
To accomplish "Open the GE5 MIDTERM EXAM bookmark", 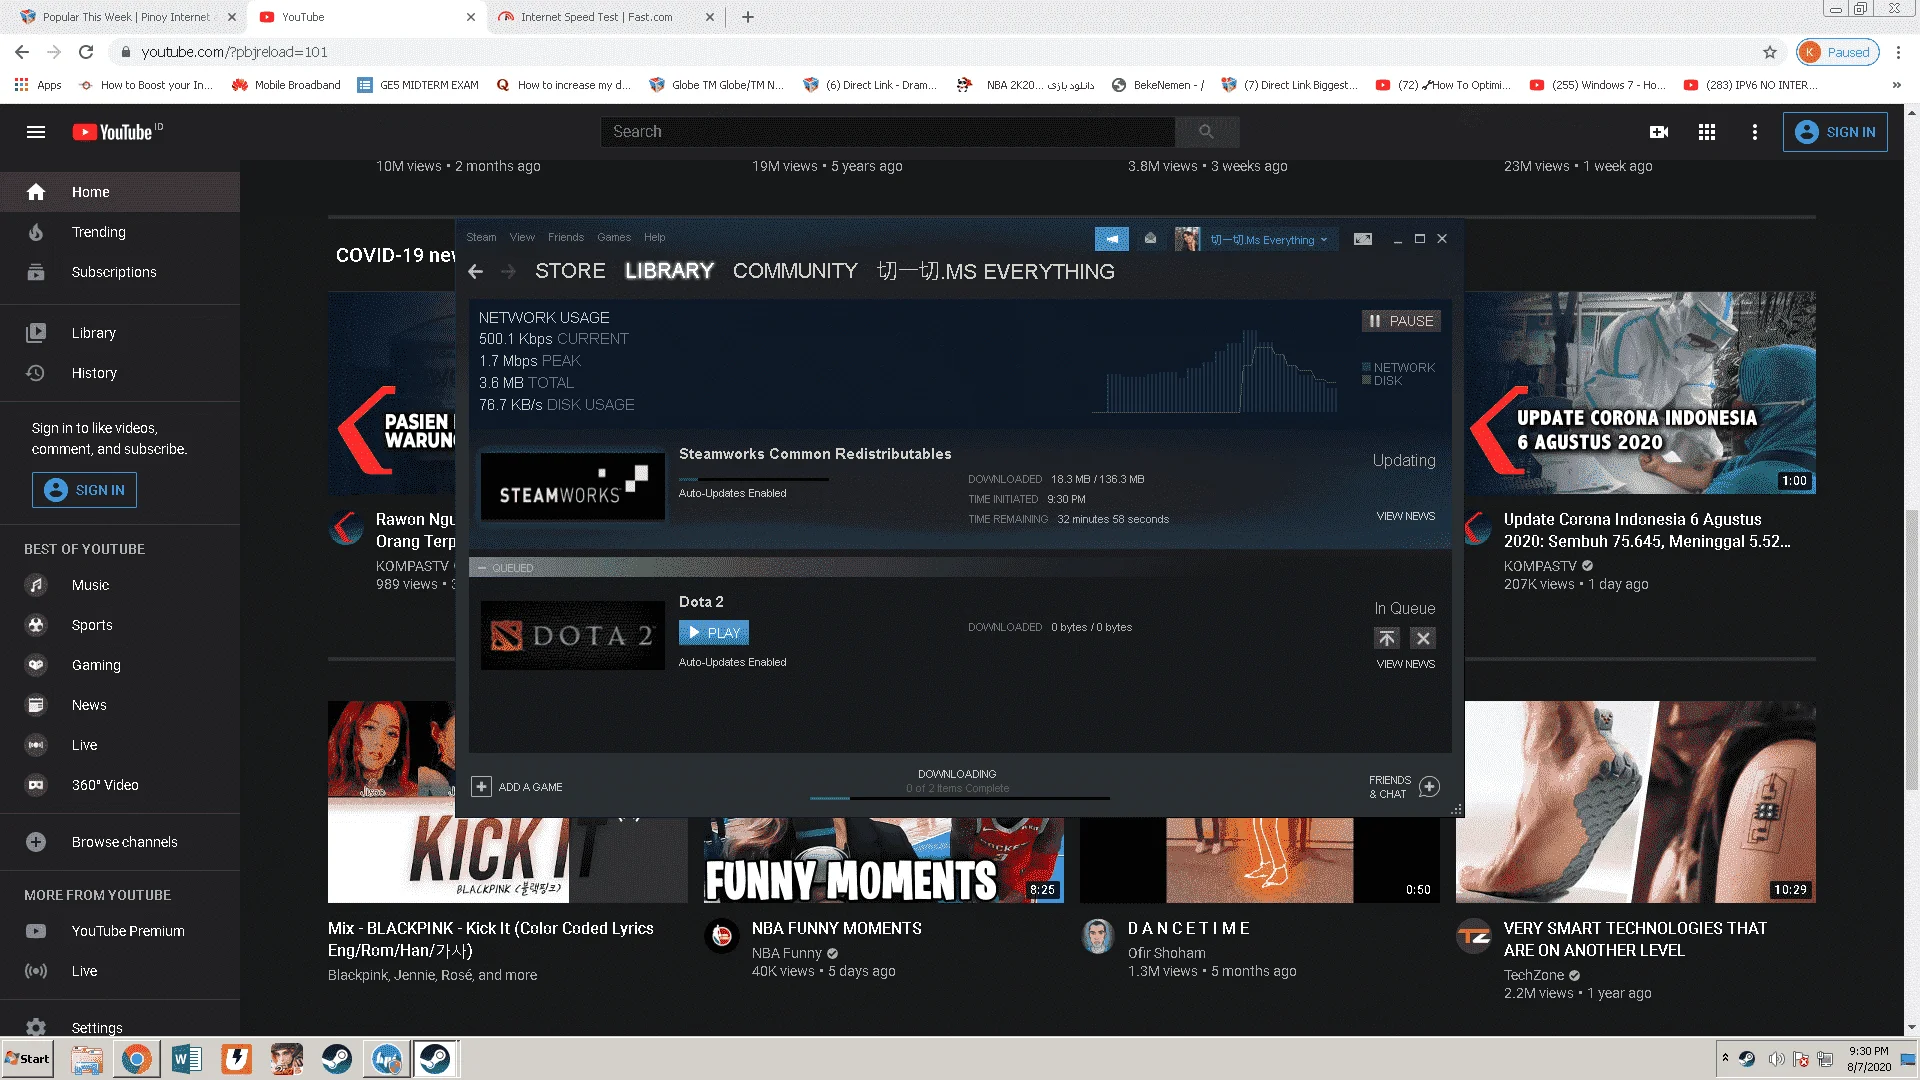I will point(419,85).
